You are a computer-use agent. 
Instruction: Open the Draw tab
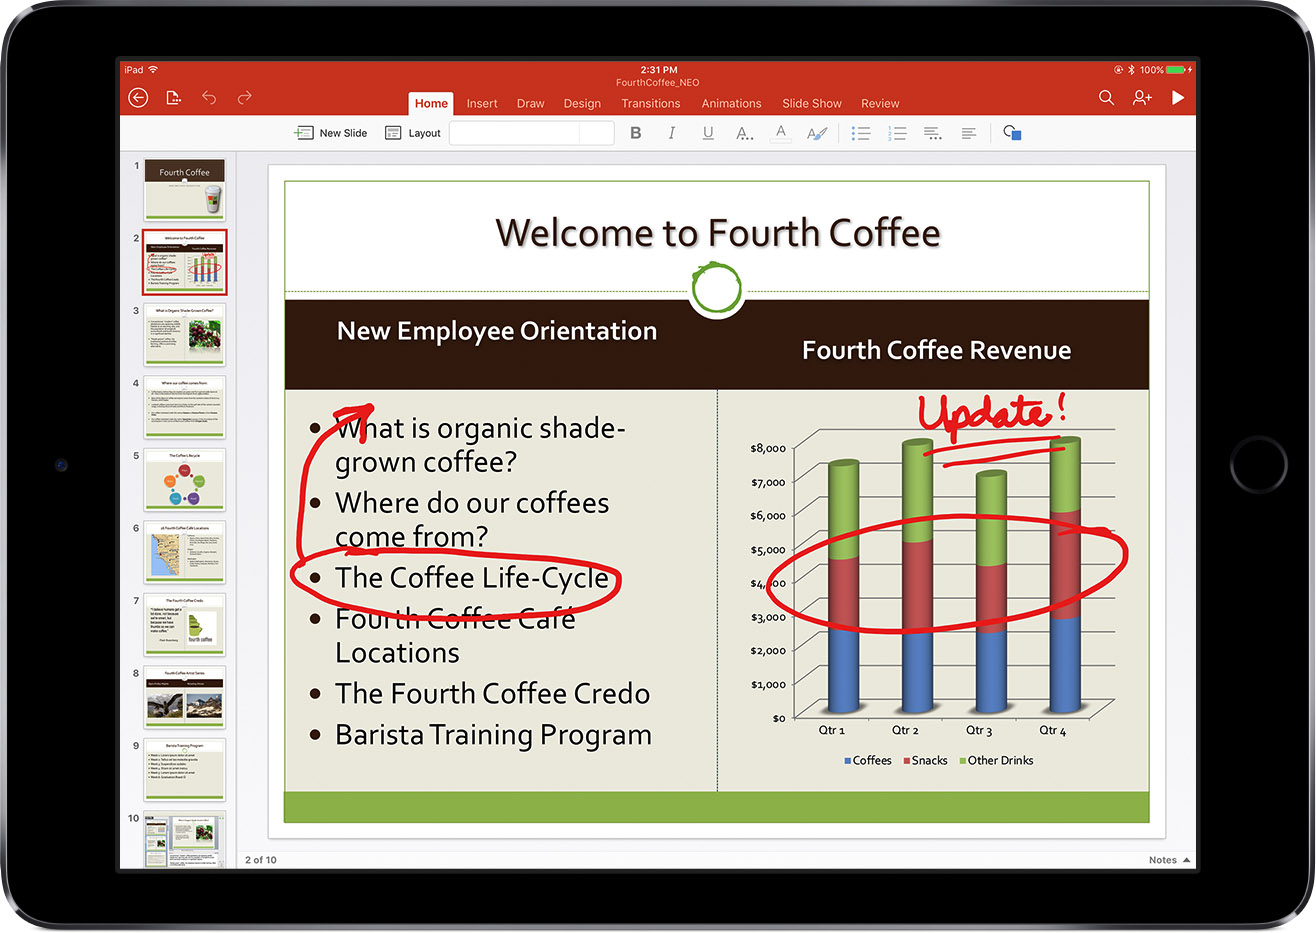pos(531,103)
